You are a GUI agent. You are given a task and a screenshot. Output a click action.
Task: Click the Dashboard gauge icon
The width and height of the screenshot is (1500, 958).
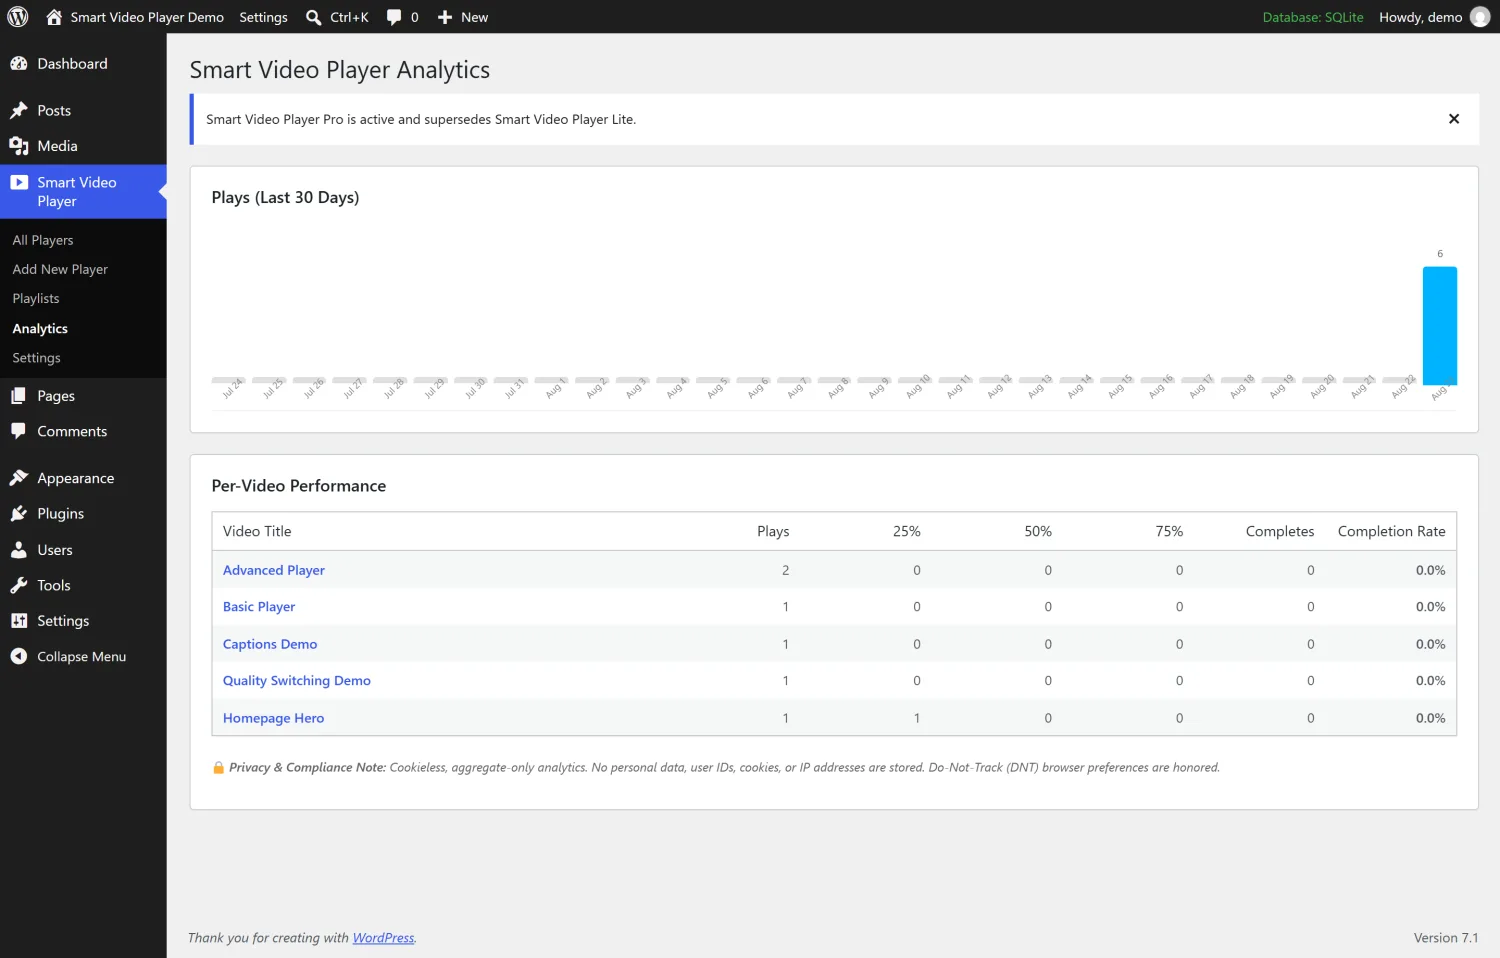pyautogui.click(x=19, y=64)
